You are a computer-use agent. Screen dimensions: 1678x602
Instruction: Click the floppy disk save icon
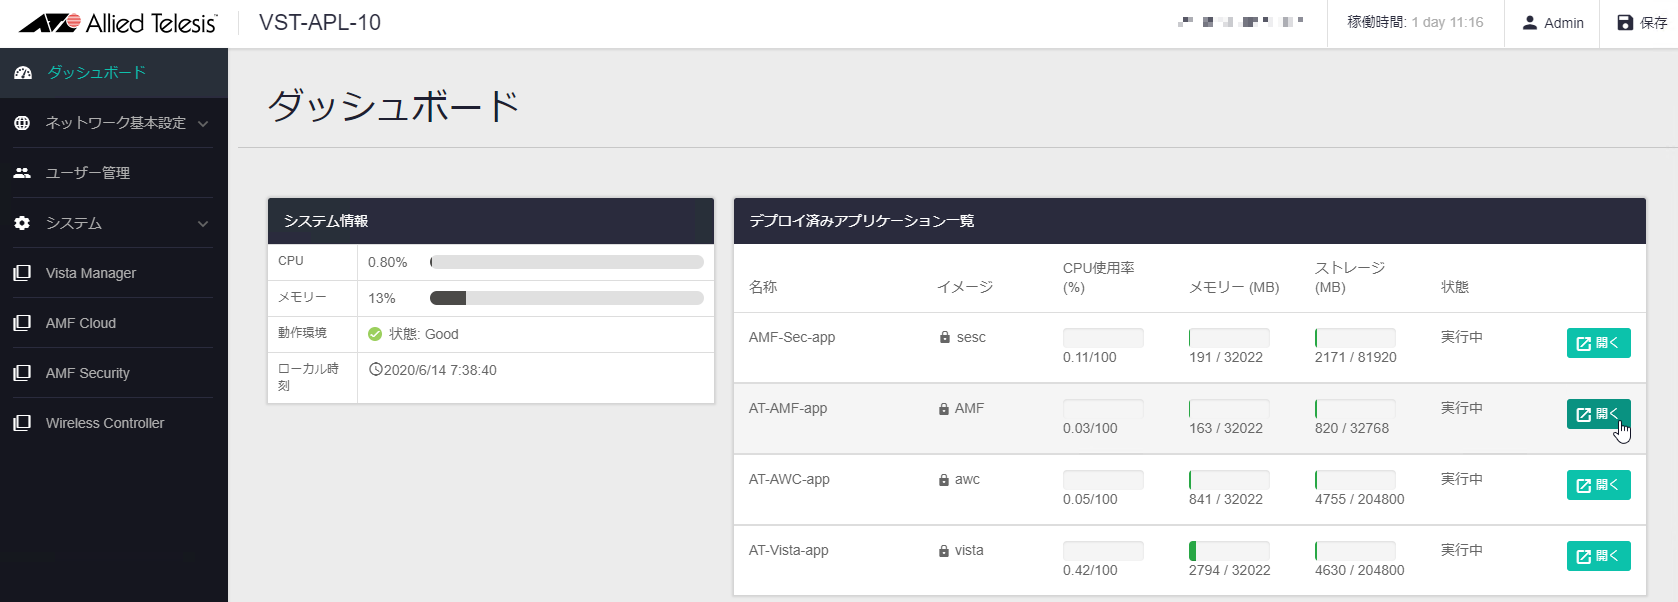[x=1625, y=23]
